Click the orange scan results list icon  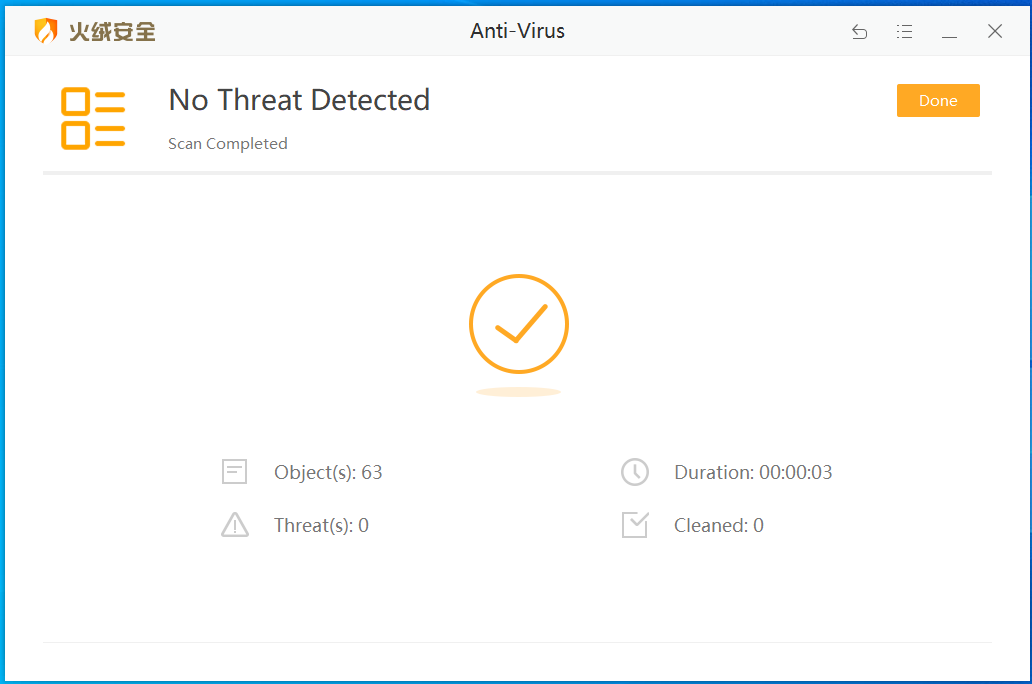pyautogui.click(x=93, y=118)
